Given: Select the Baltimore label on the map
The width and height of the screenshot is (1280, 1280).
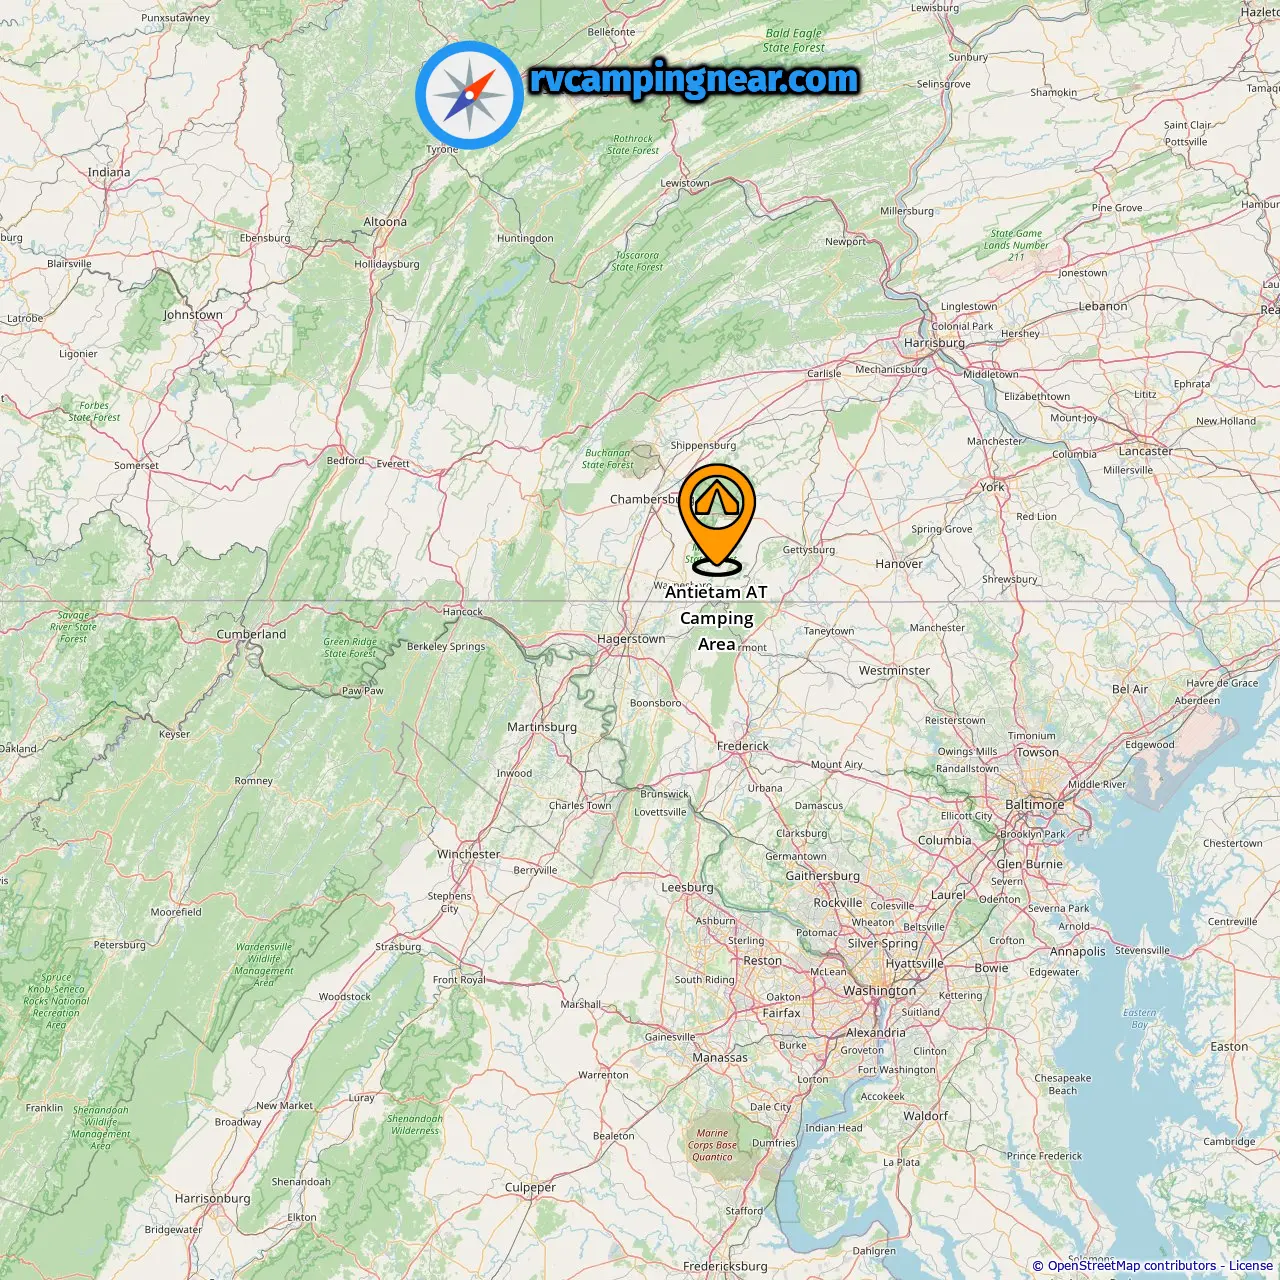Looking at the screenshot, I should [1035, 804].
